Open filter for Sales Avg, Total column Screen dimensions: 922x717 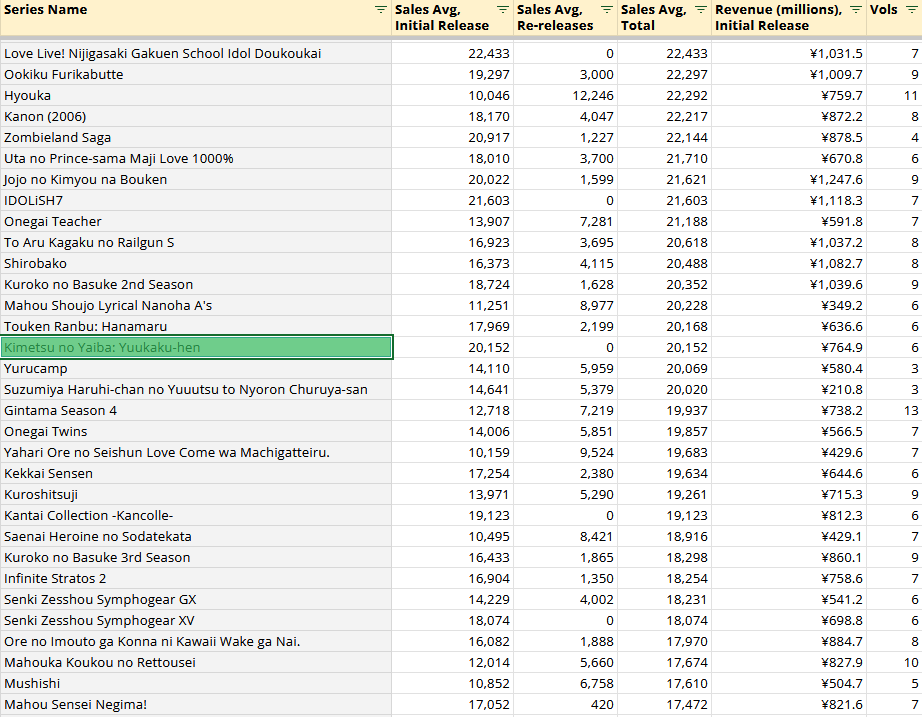[701, 9]
